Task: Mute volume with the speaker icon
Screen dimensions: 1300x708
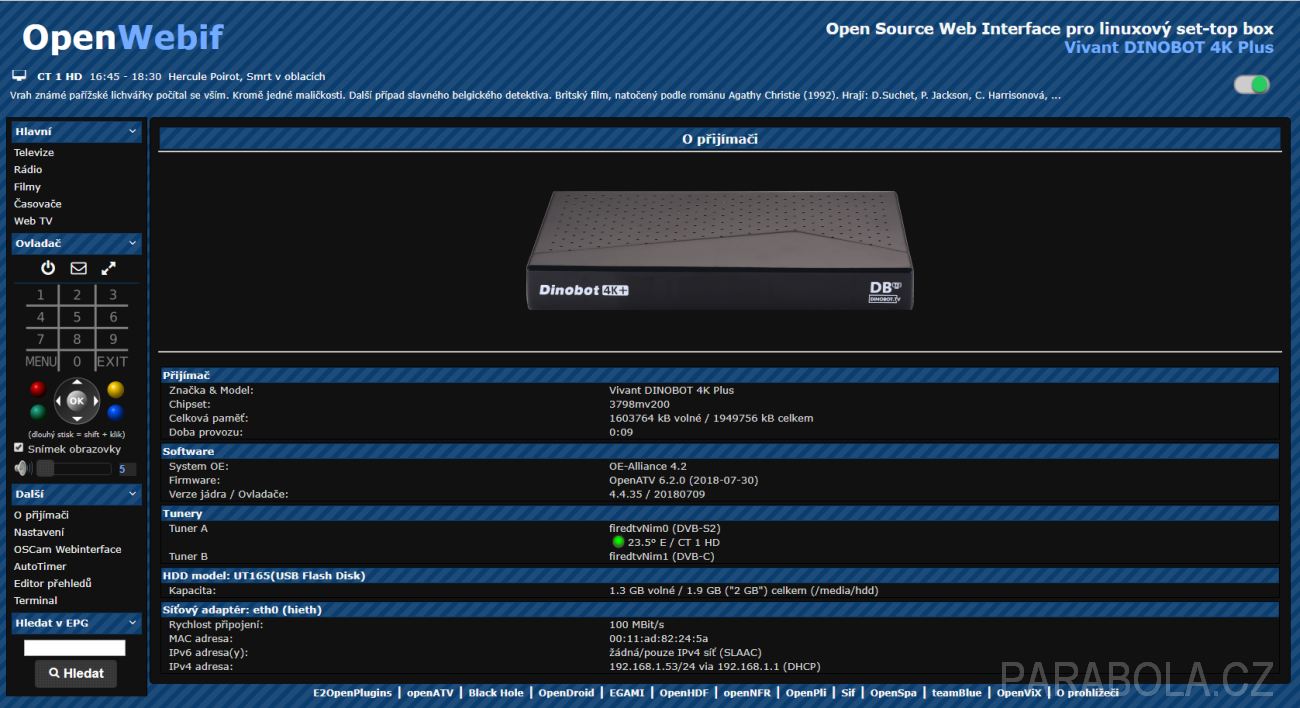Action: pyautogui.click(x=23, y=468)
